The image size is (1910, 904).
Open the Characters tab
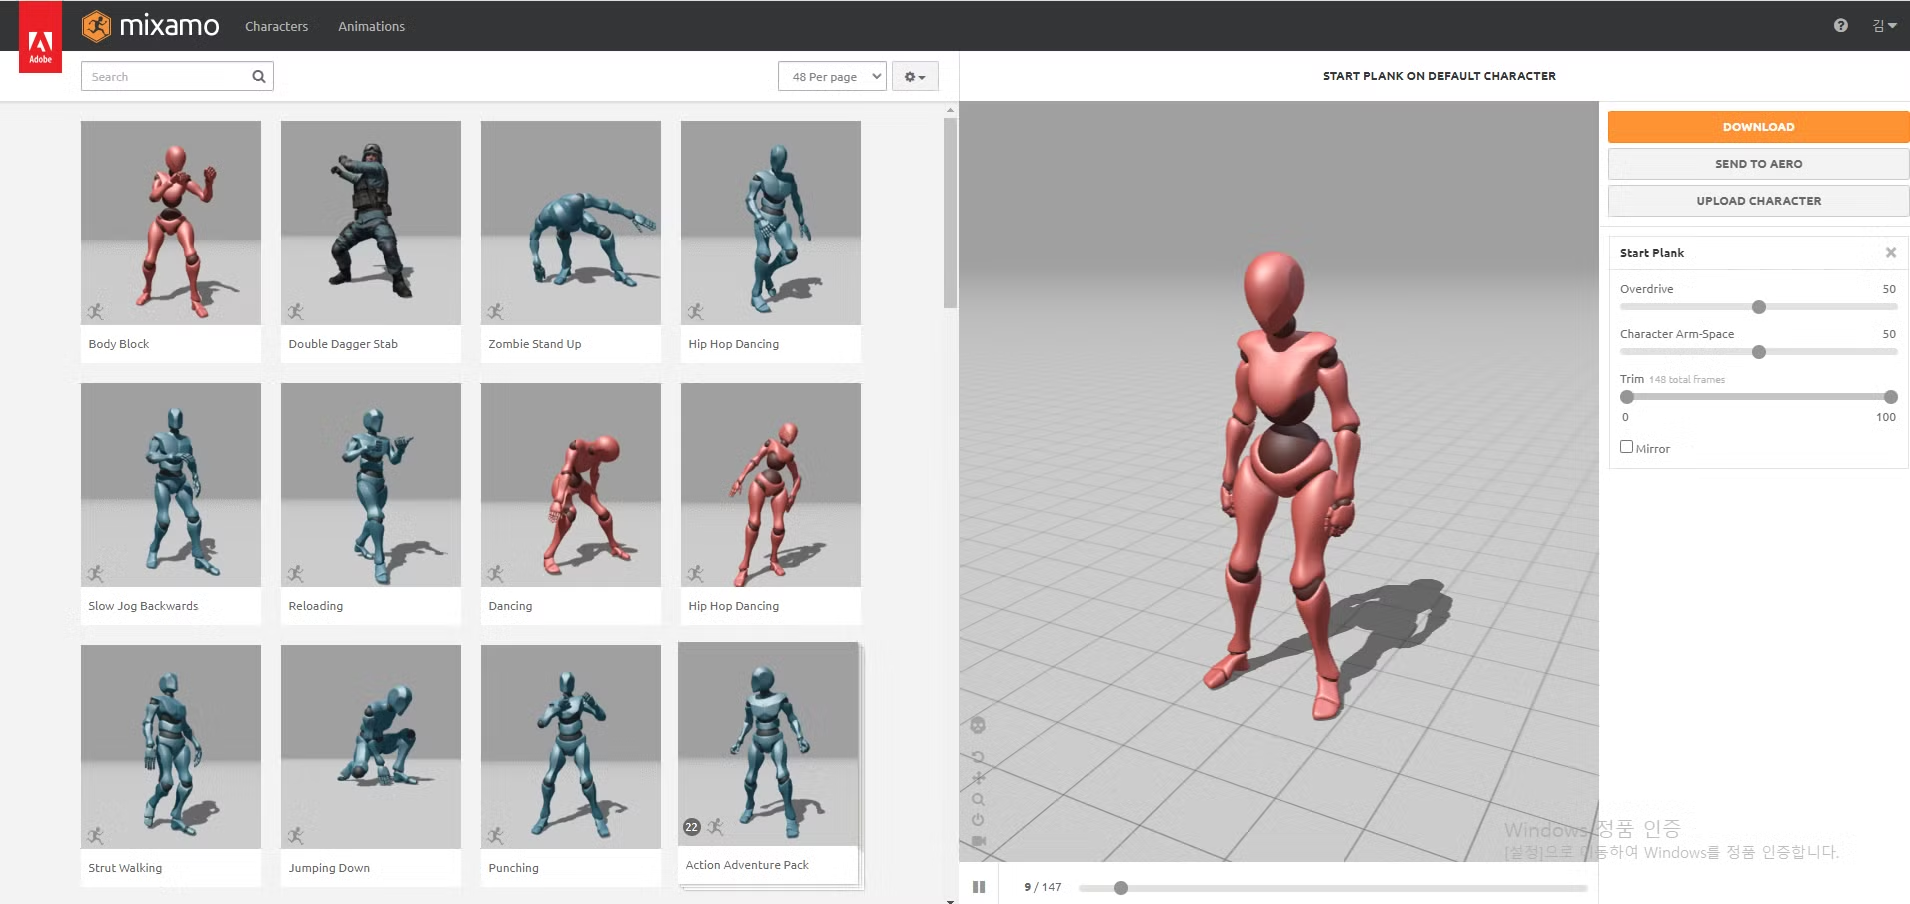pyautogui.click(x=276, y=26)
